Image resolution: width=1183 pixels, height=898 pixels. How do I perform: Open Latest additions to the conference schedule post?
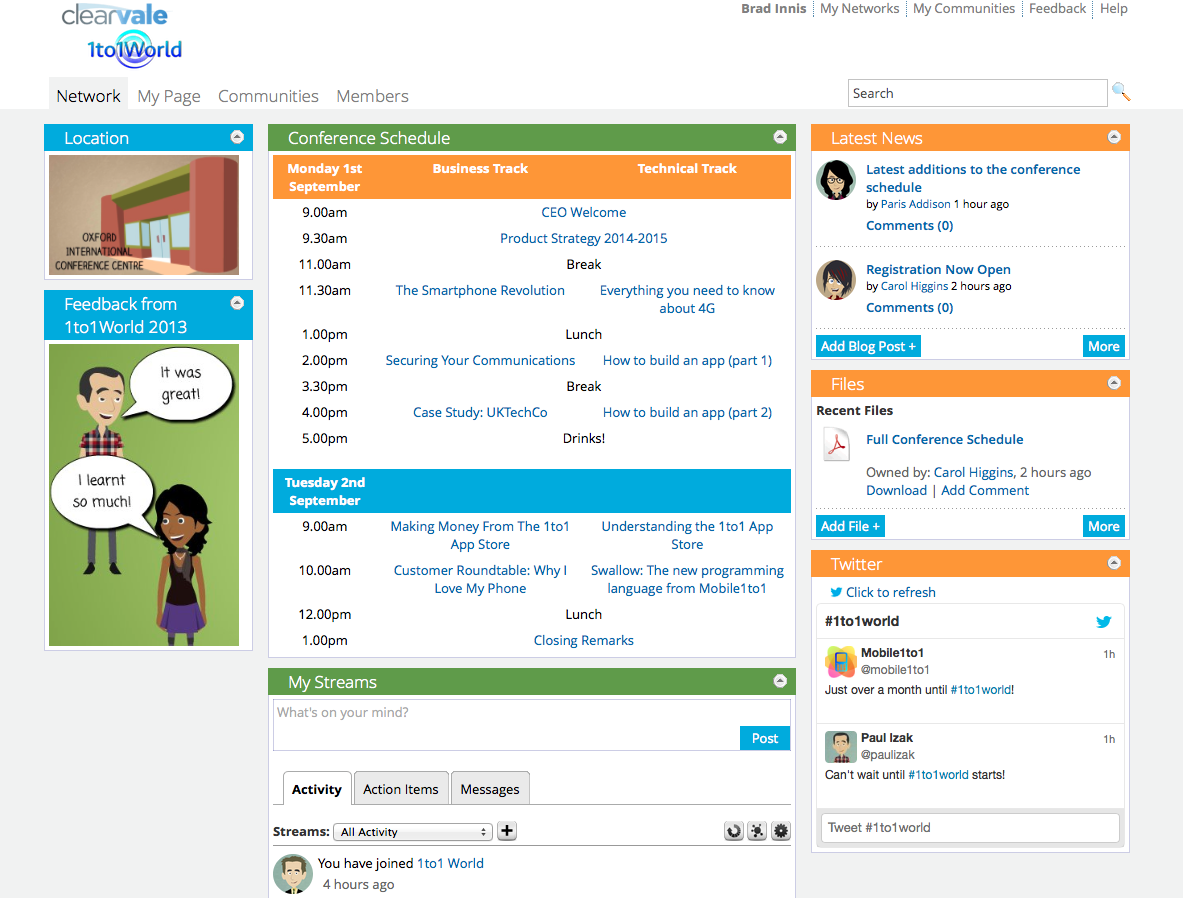tap(973, 178)
